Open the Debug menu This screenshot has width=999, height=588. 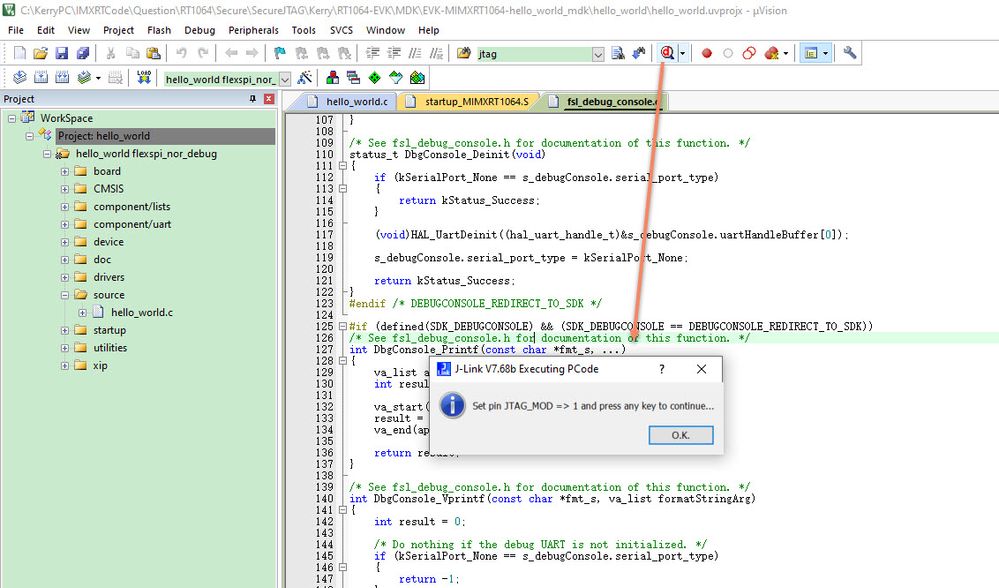[x=199, y=30]
